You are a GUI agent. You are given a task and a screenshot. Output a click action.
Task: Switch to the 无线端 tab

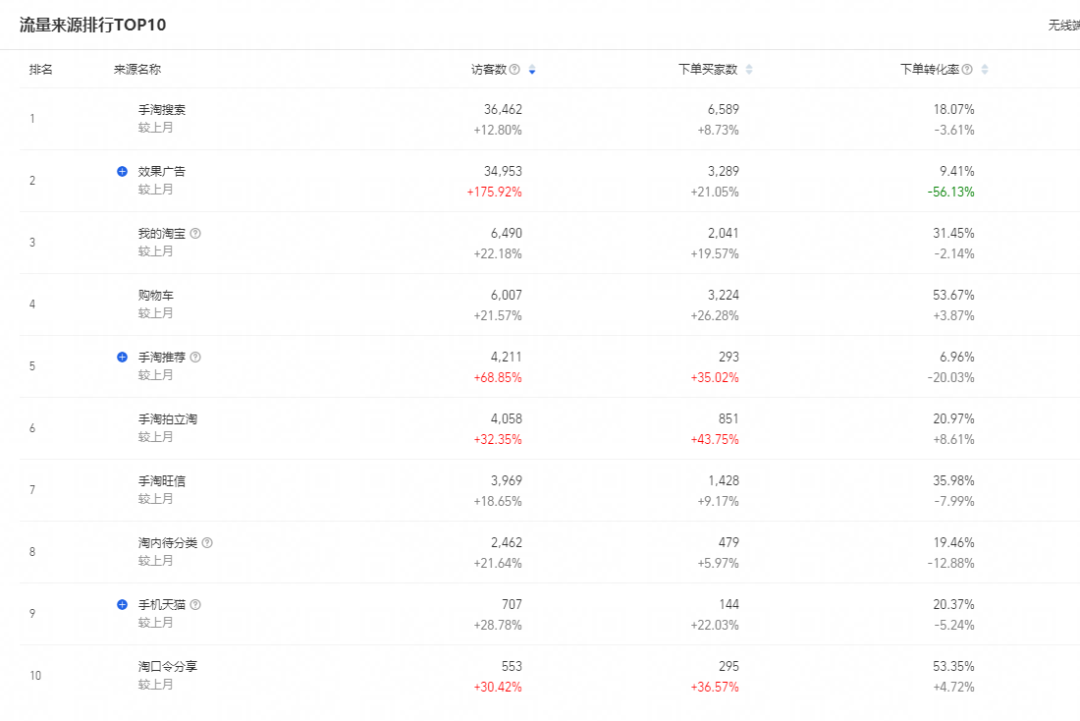1063,25
